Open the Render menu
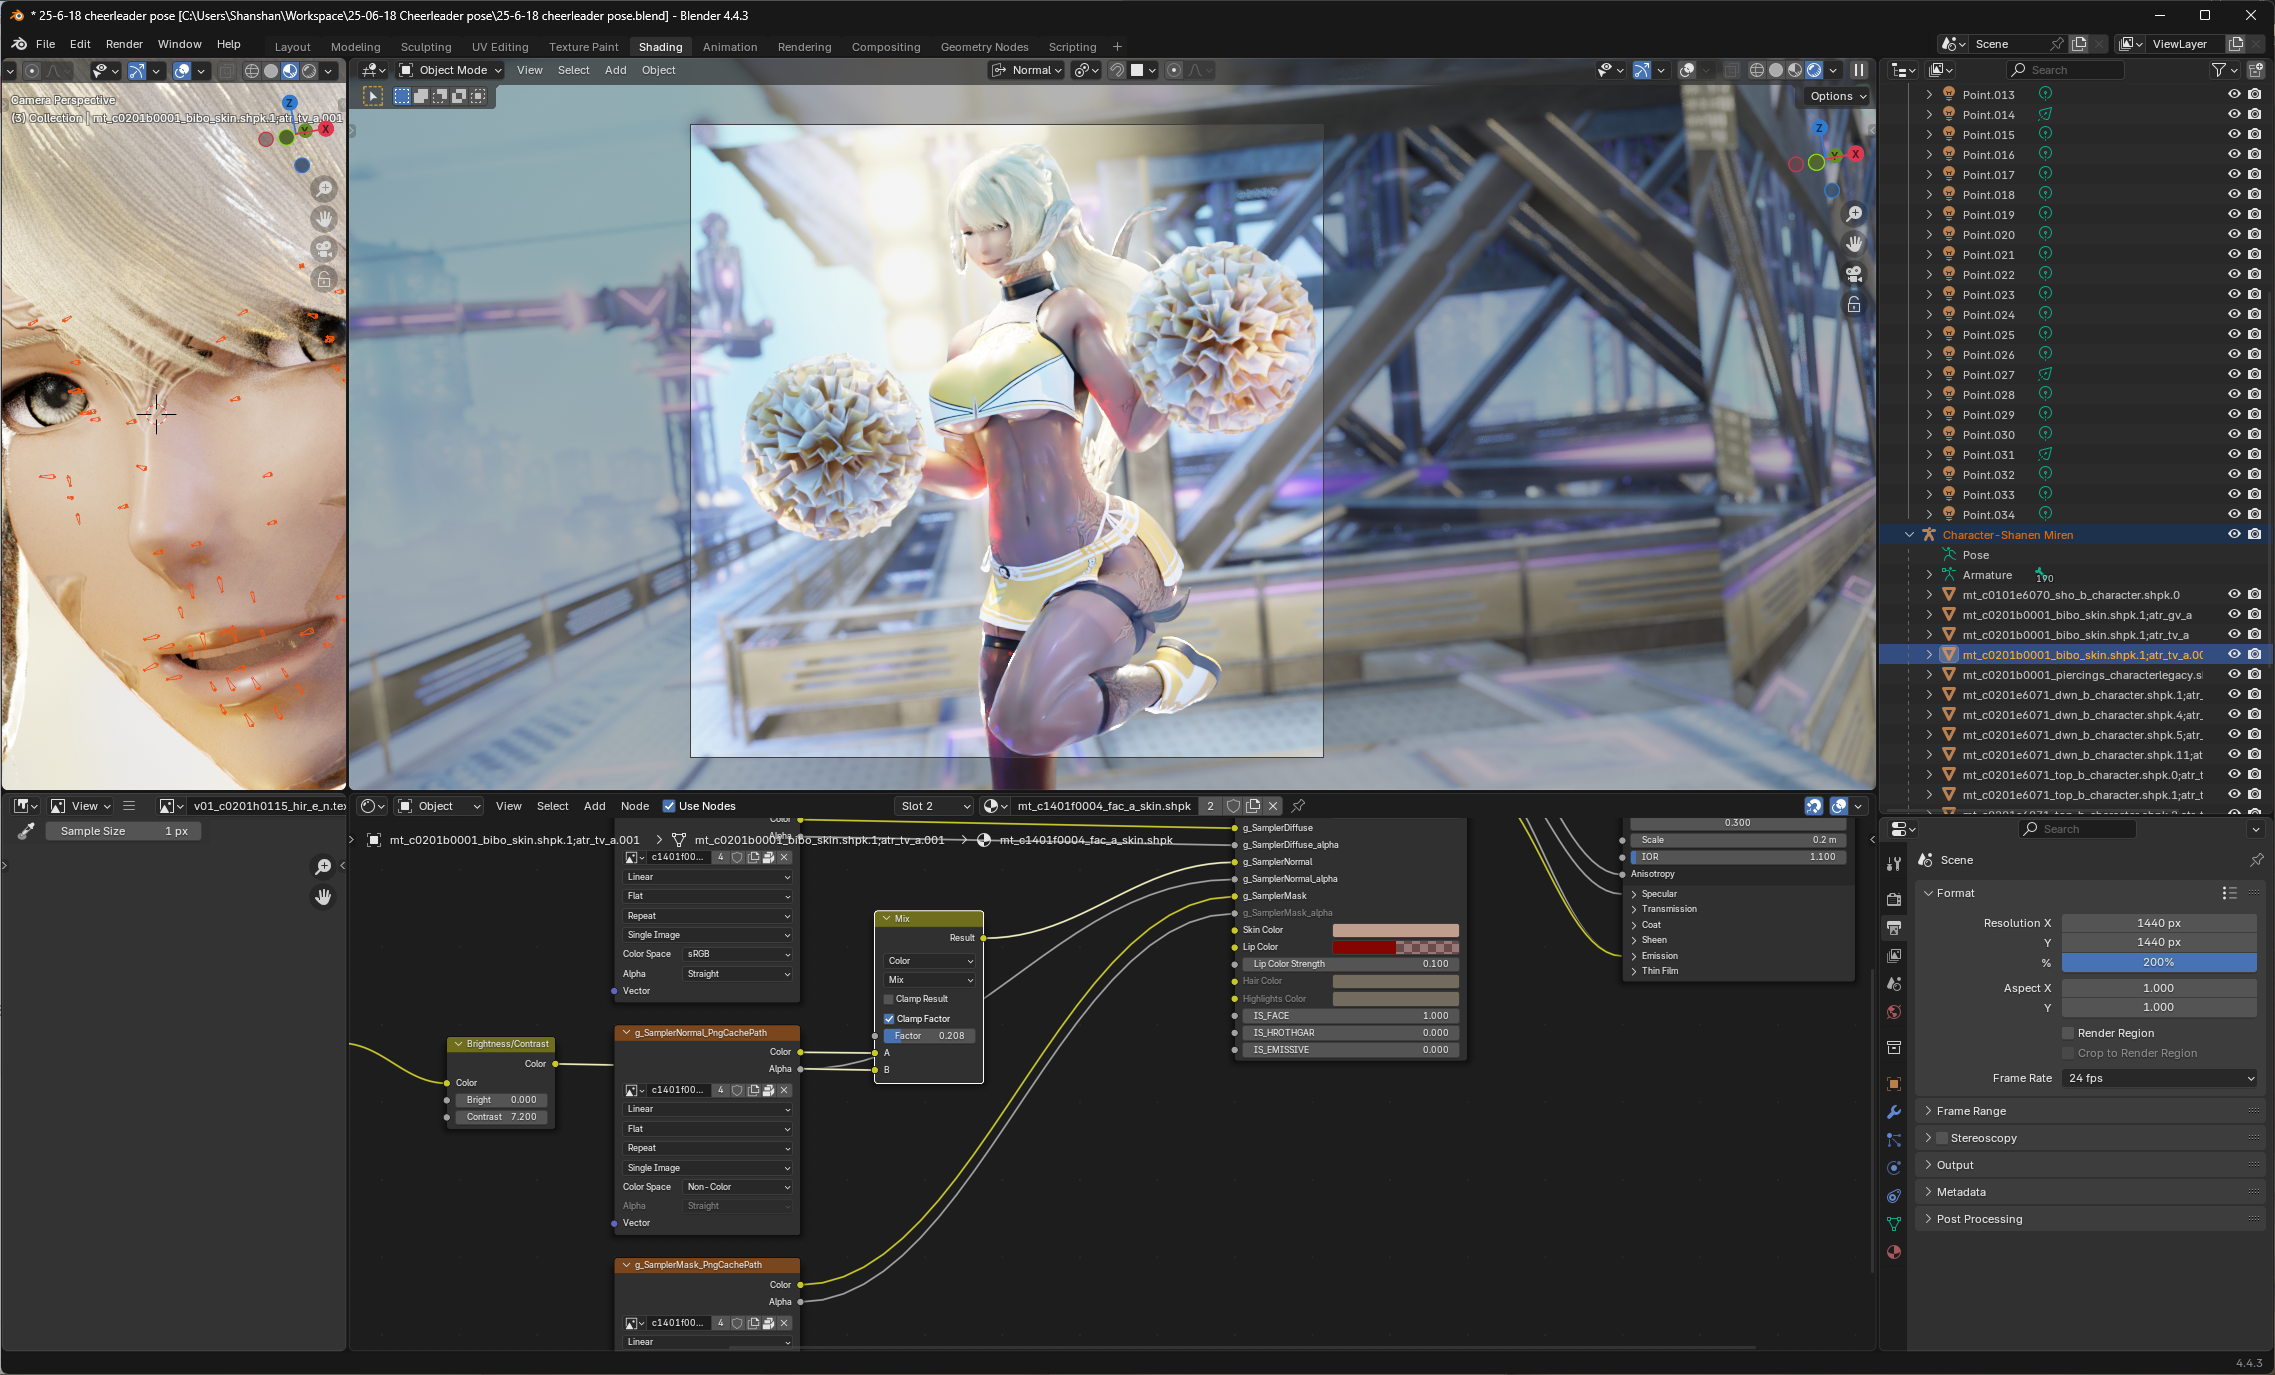Screen dimensions: 2275x1375 pyautogui.click(x=124, y=44)
